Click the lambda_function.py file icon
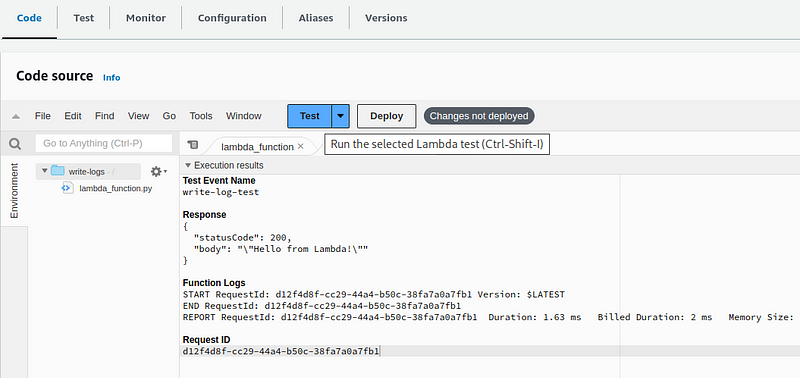 click(66, 188)
